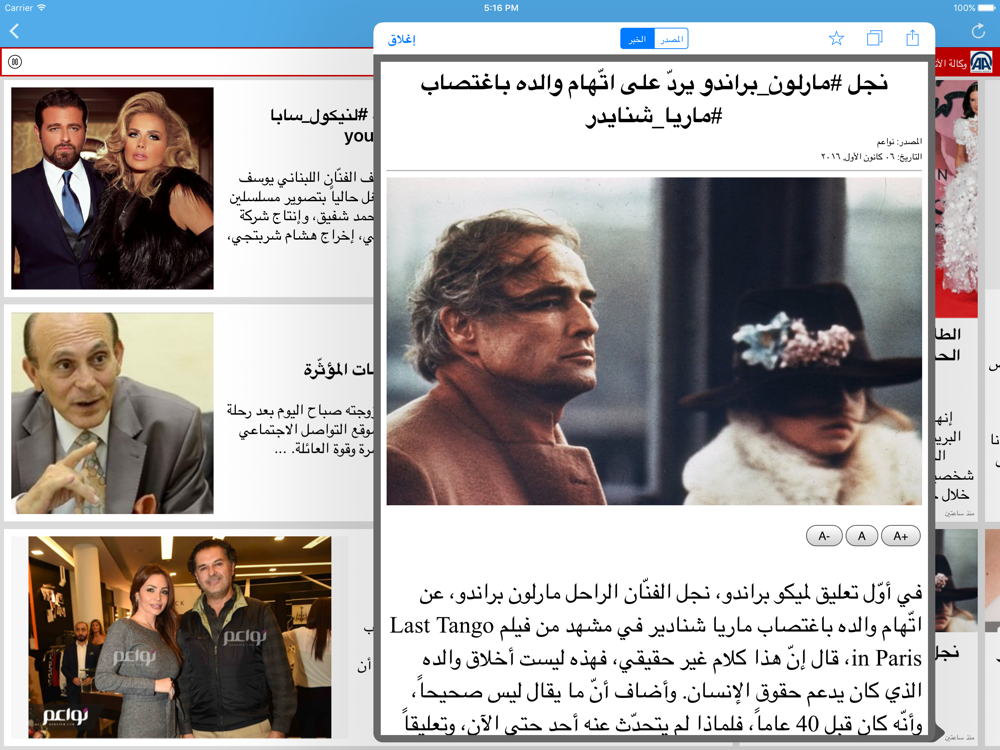Open the copy/duplicate pages icon

(874, 39)
